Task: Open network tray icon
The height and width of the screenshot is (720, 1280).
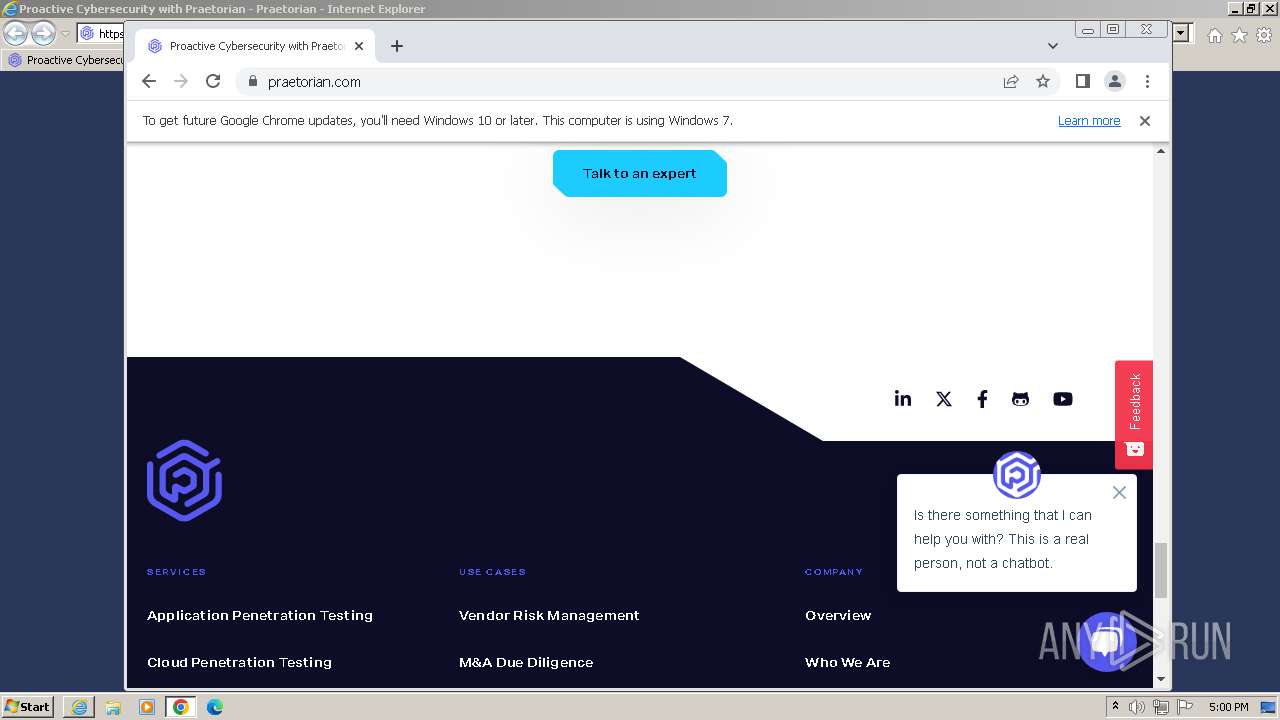Action: point(1161,707)
